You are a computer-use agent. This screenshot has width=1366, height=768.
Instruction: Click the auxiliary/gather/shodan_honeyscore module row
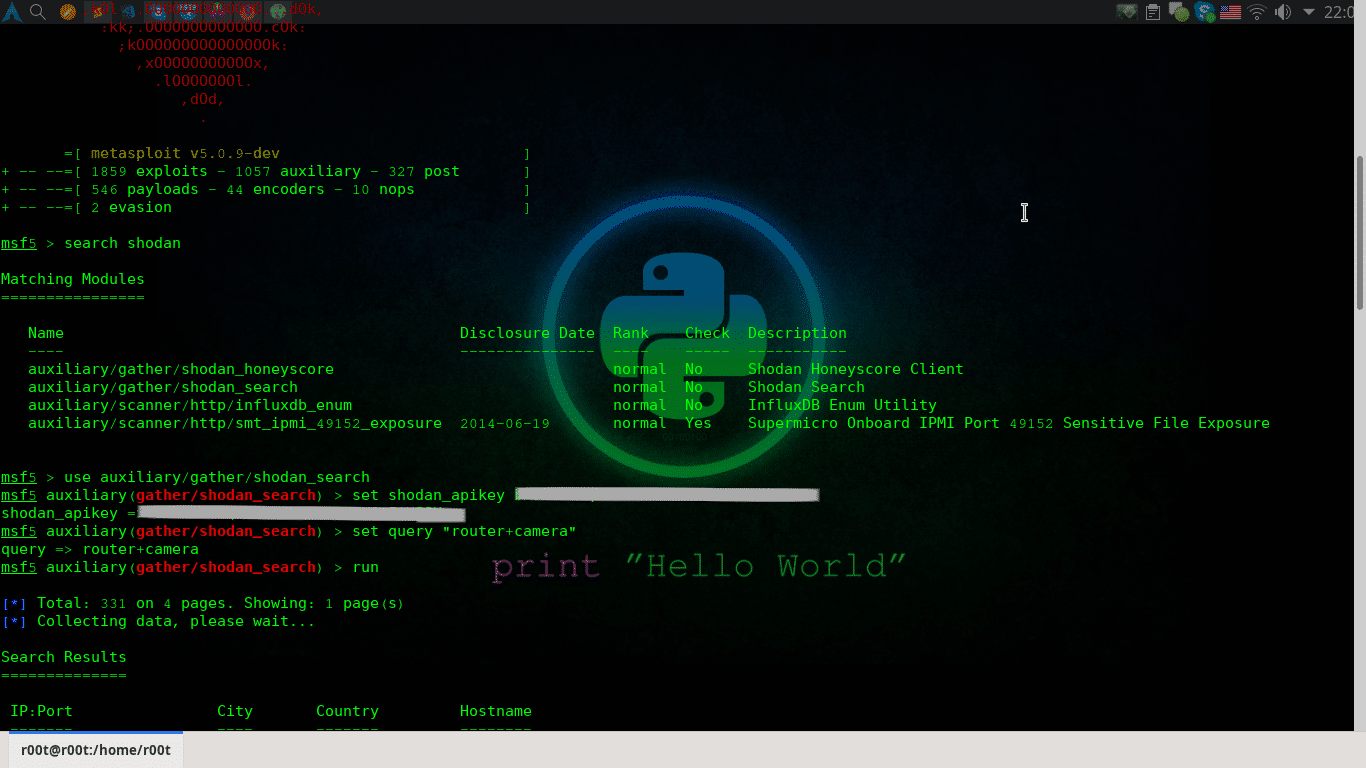click(181, 369)
